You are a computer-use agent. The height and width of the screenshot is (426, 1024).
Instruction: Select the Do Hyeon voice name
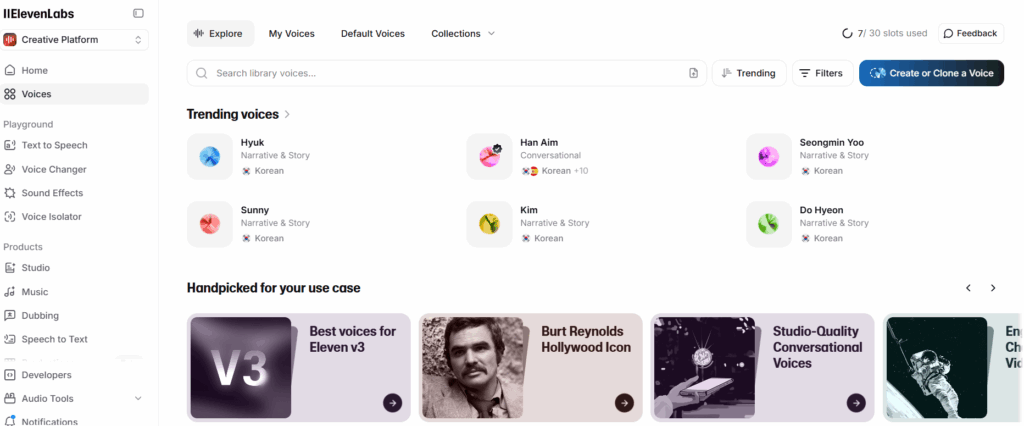point(822,210)
